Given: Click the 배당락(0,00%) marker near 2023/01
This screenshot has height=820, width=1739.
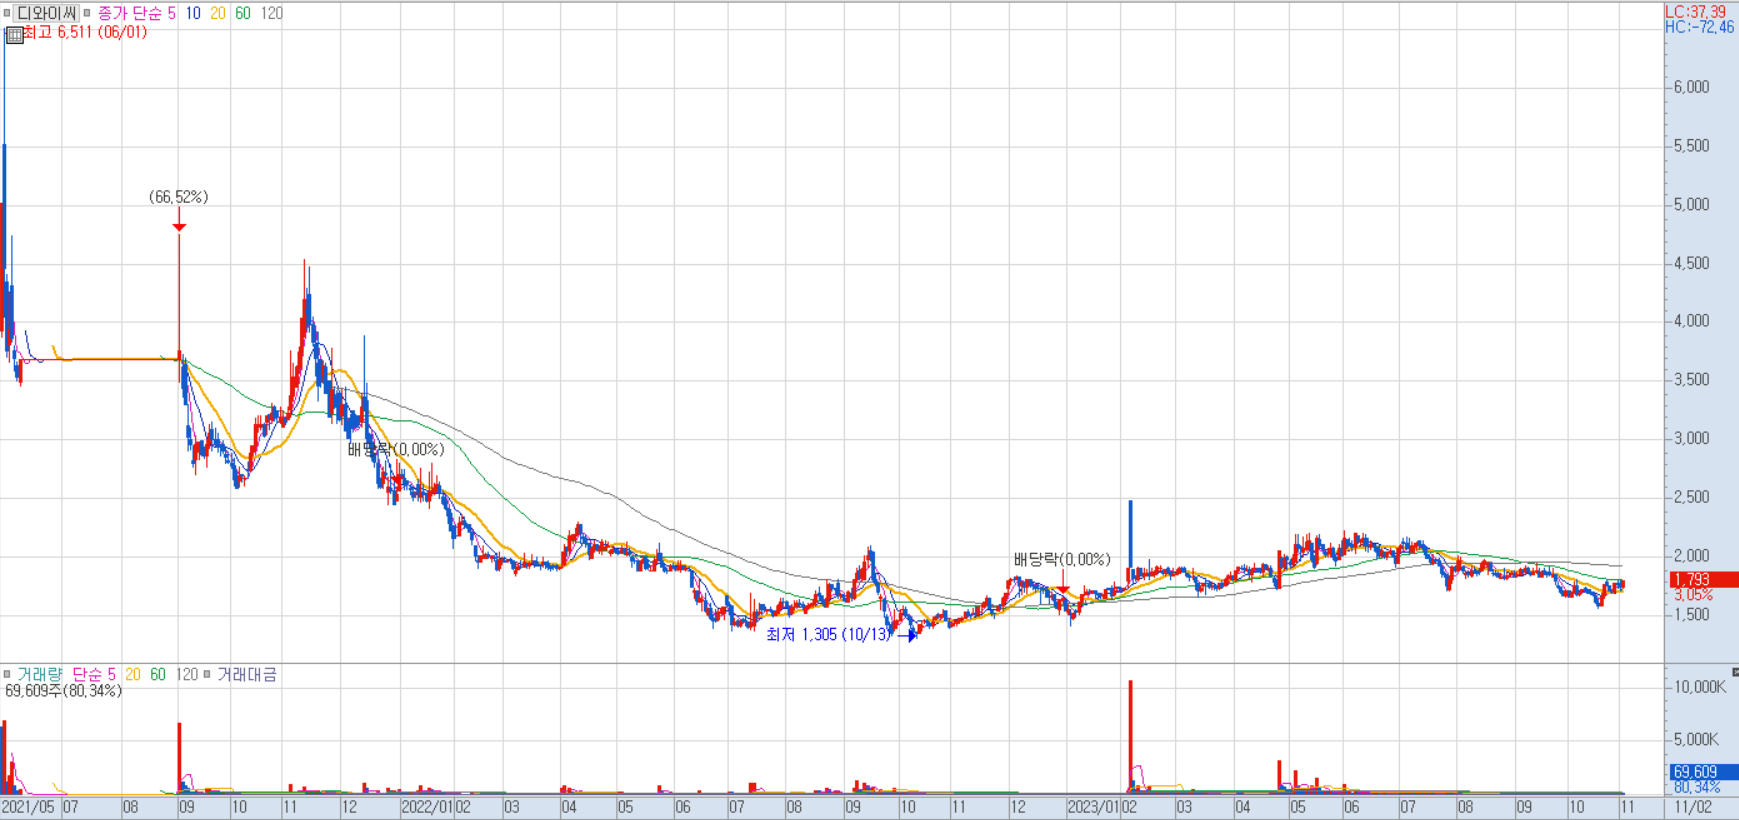Looking at the screenshot, I should click(1062, 560).
